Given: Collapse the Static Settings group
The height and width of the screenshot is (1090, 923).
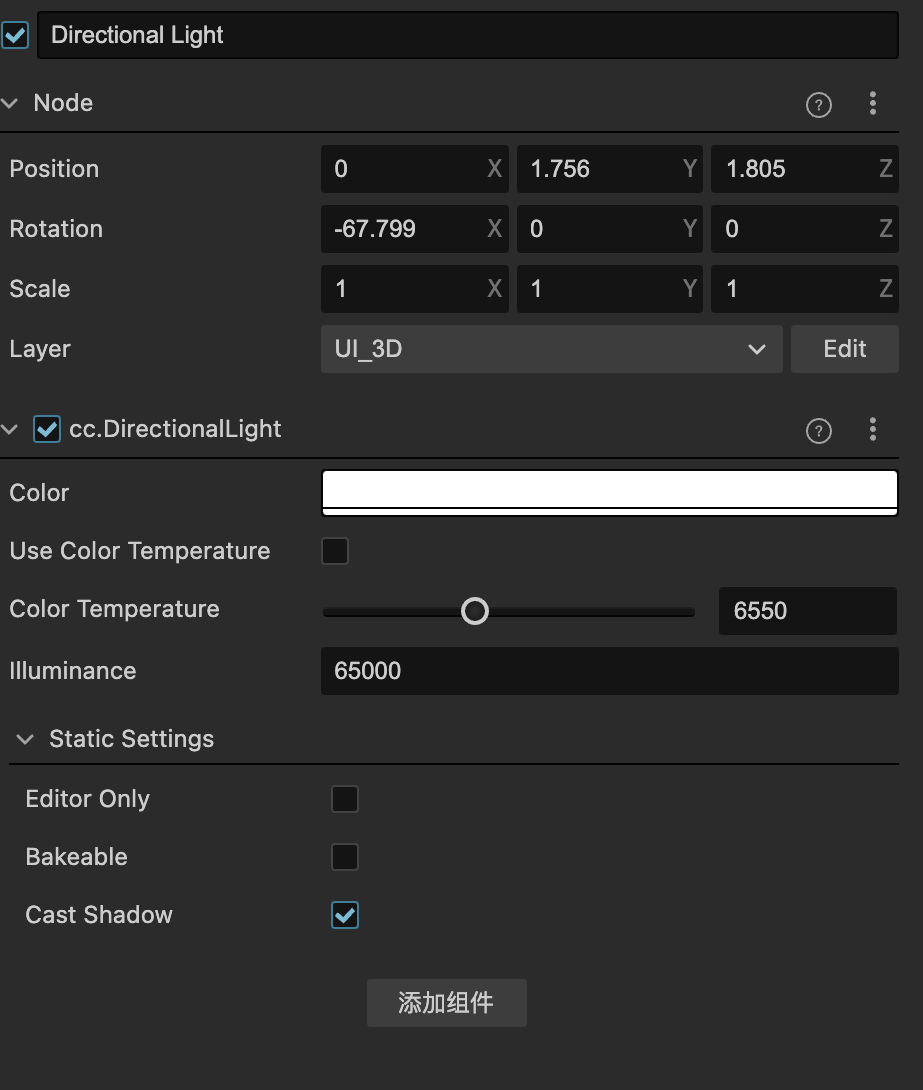Looking at the screenshot, I should pos(26,740).
